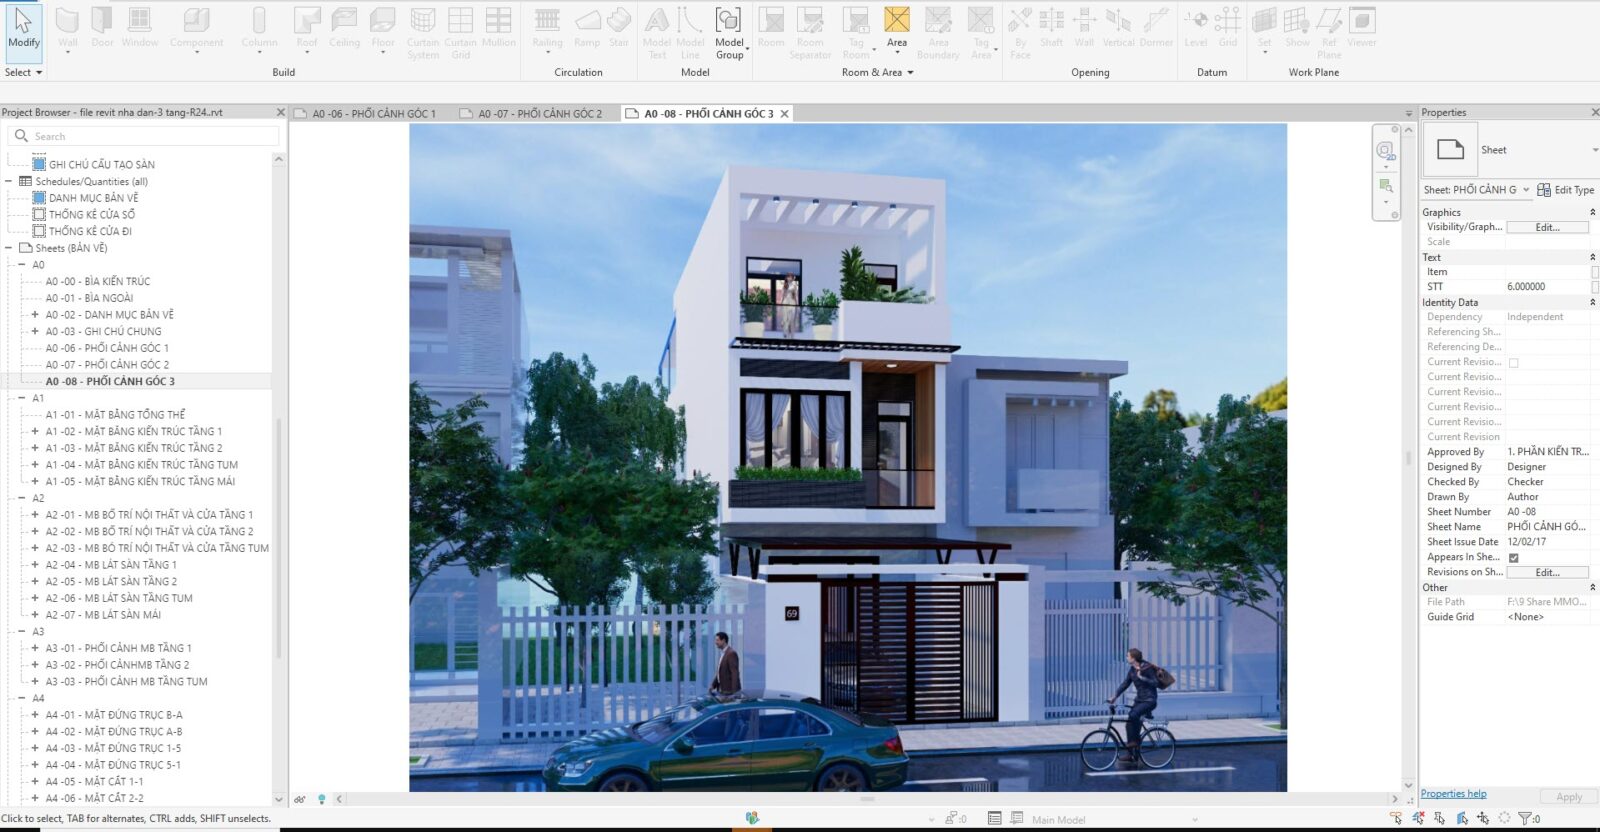Toggle Select Links in the status bar

(1396, 819)
